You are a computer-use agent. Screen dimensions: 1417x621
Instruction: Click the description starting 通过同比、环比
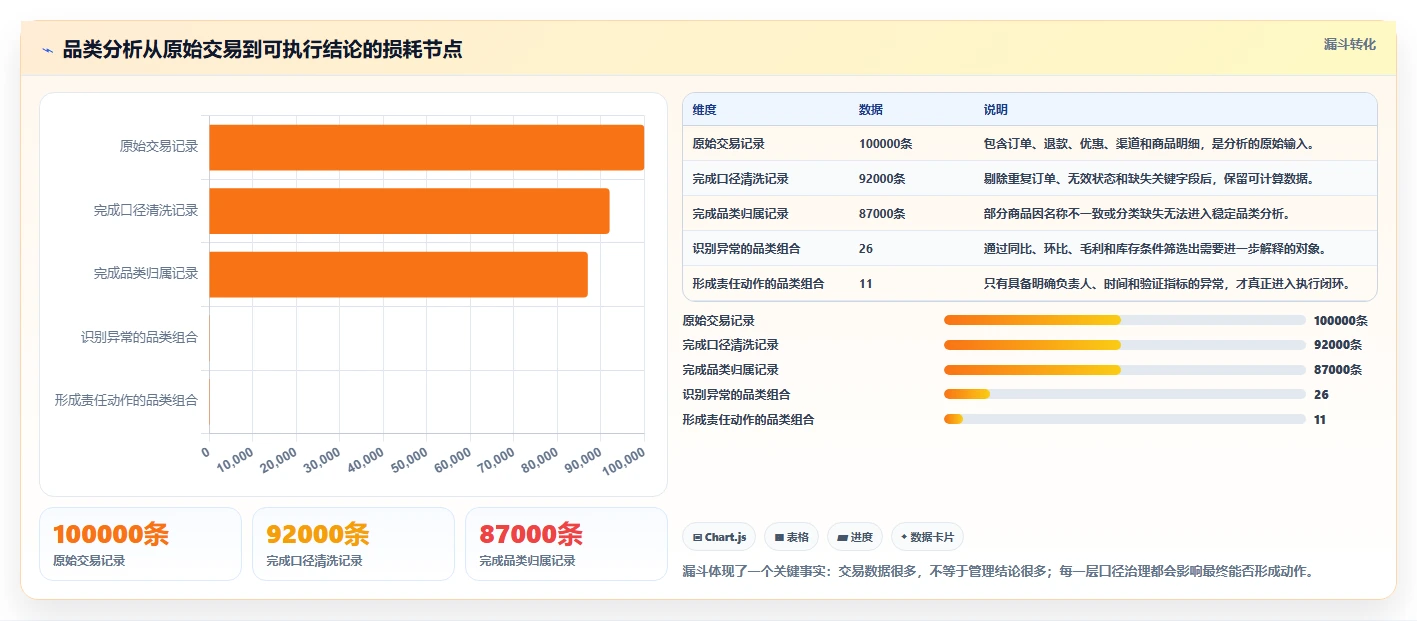[x=1154, y=249]
